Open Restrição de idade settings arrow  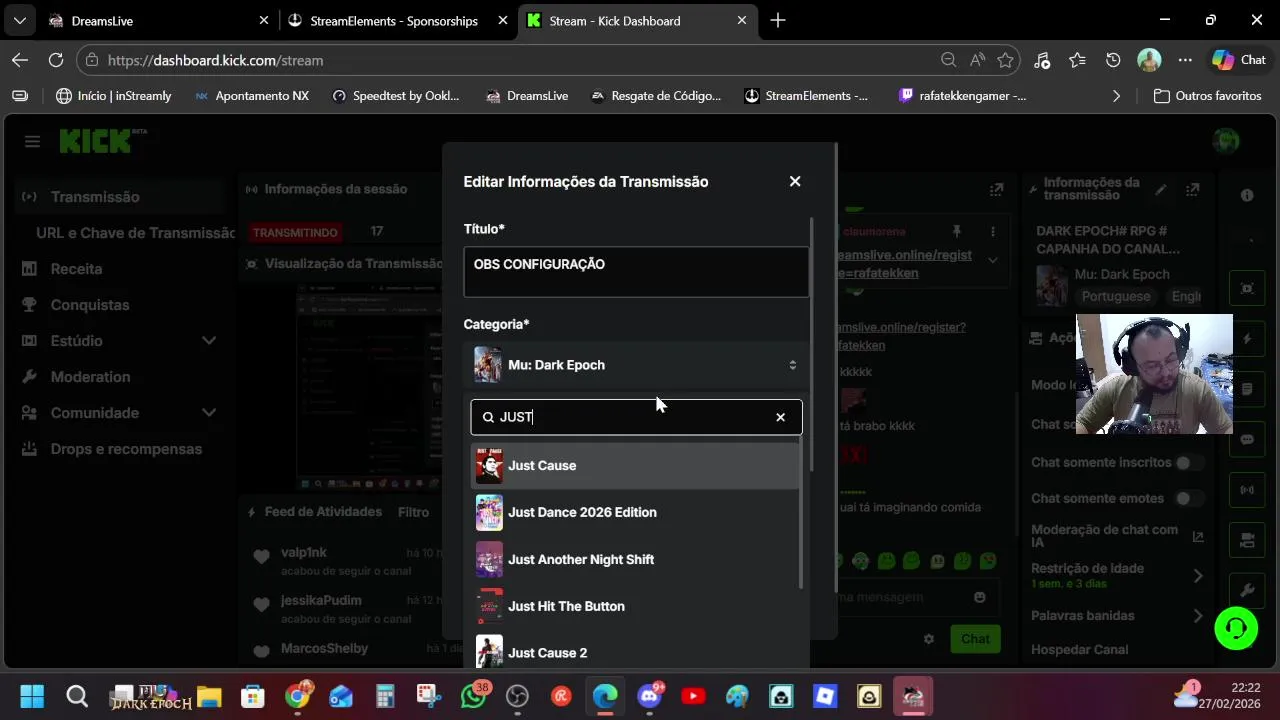pos(1198,575)
